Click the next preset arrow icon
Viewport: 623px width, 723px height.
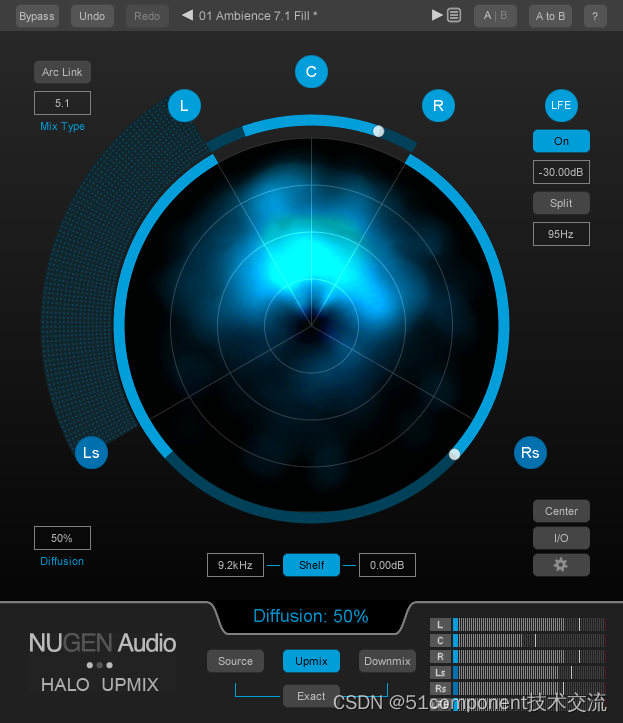click(x=437, y=16)
